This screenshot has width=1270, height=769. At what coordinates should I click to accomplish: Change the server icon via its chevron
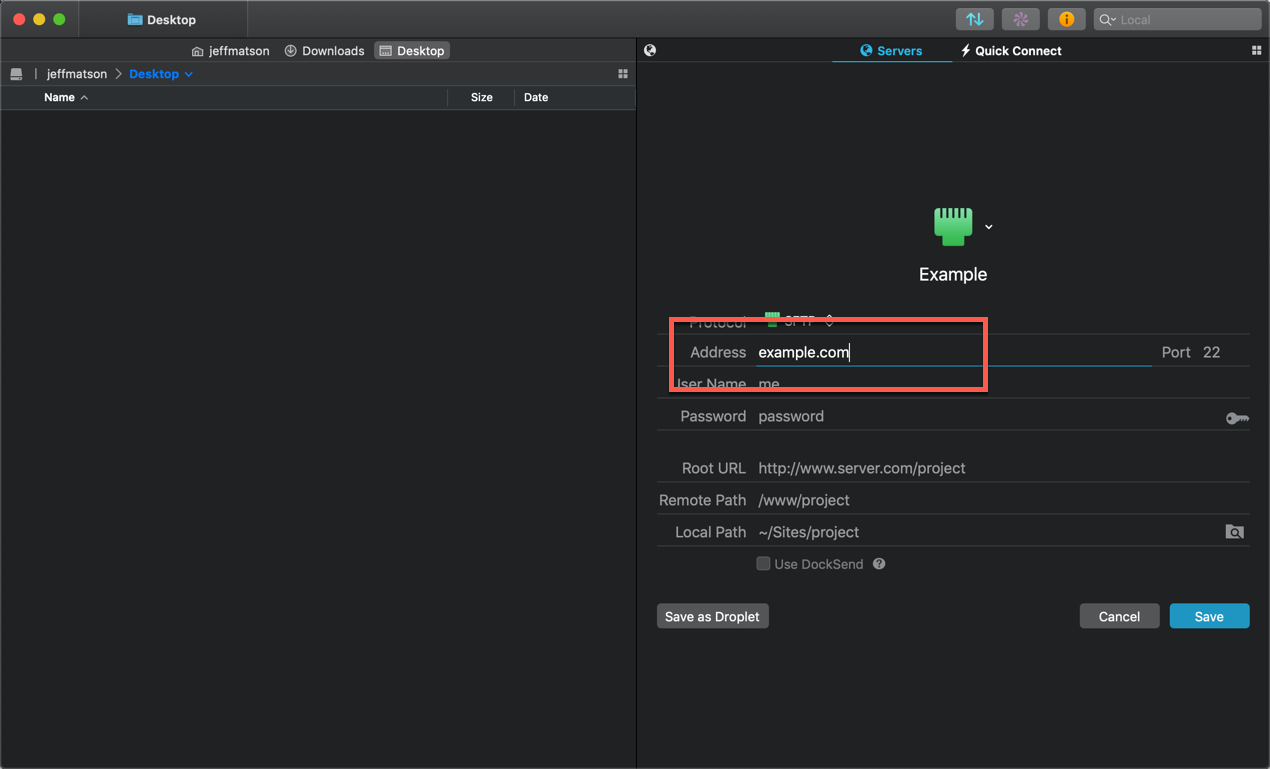[x=988, y=227]
